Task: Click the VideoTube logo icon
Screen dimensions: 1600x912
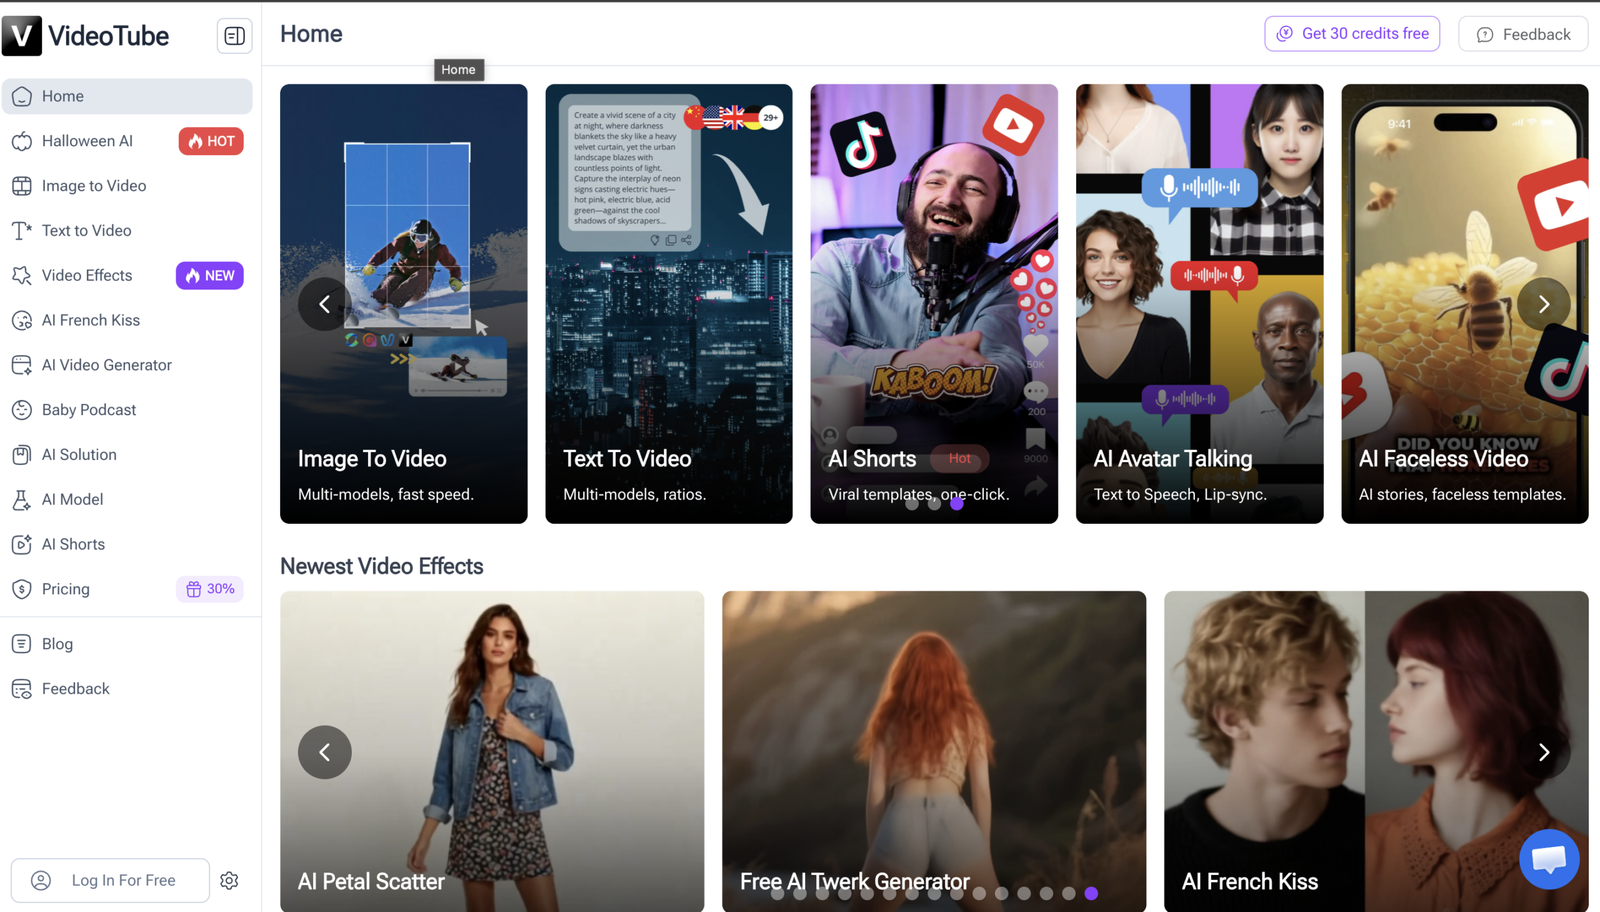Action: [x=22, y=36]
